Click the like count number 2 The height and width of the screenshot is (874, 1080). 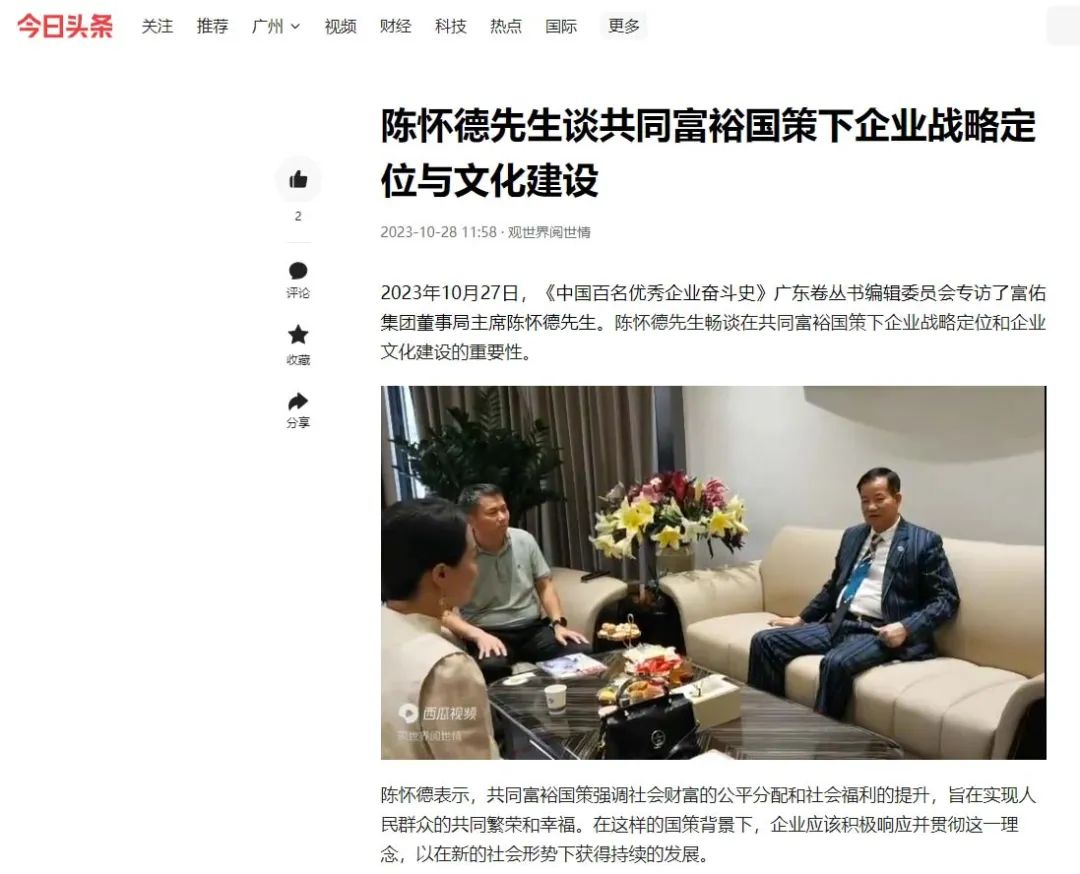298,216
